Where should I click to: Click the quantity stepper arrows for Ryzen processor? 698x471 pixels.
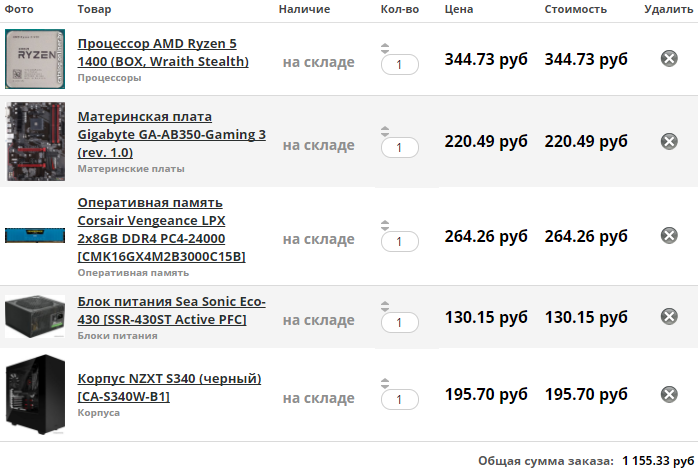click(385, 48)
